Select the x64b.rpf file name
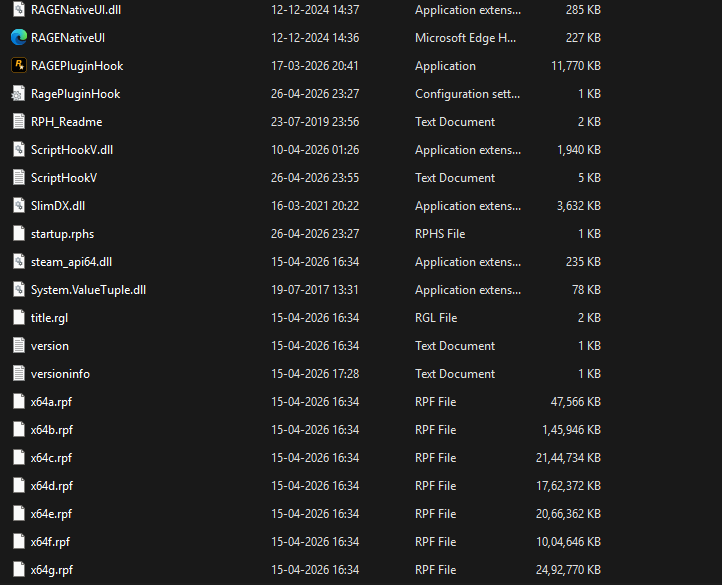Viewport: 722px width, 585px height. click(x=52, y=430)
